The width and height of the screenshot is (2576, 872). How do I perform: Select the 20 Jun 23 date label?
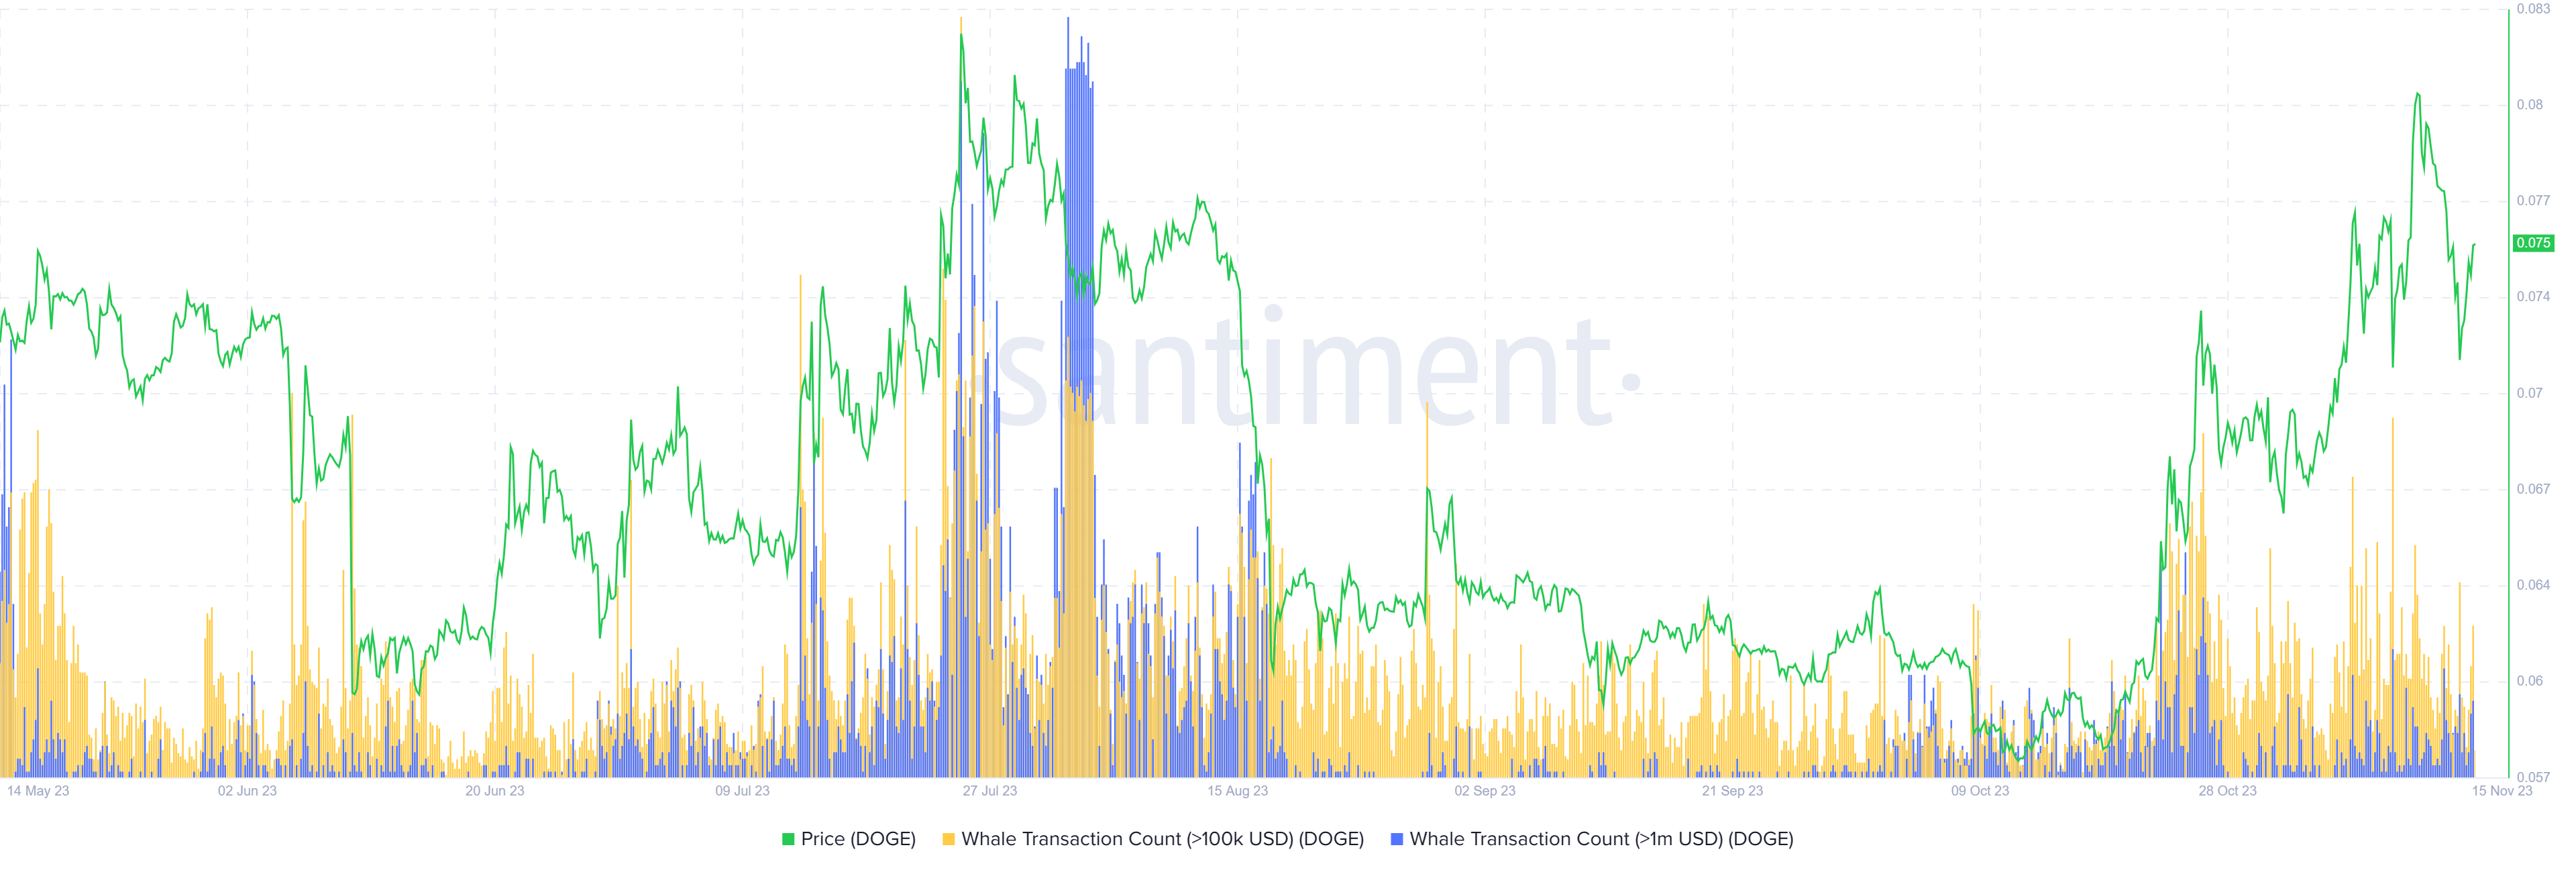(x=494, y=791)
